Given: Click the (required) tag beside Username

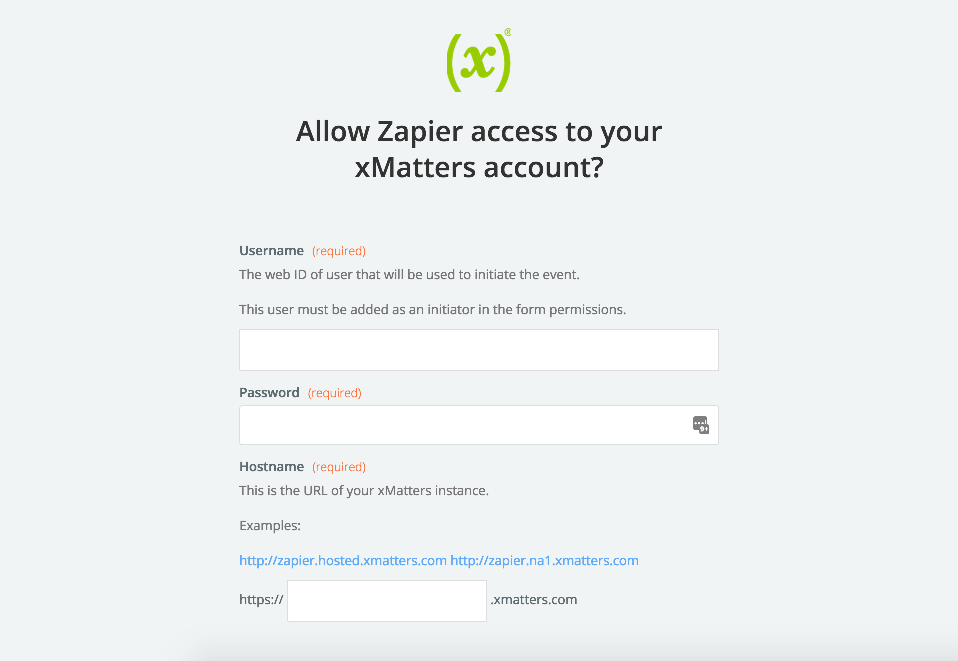Looking at the screenshot, I should 339,251.
